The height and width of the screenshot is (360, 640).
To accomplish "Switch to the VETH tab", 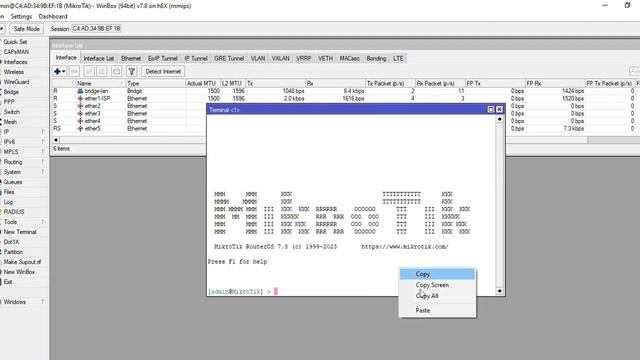I will click(x=325, y=58).
